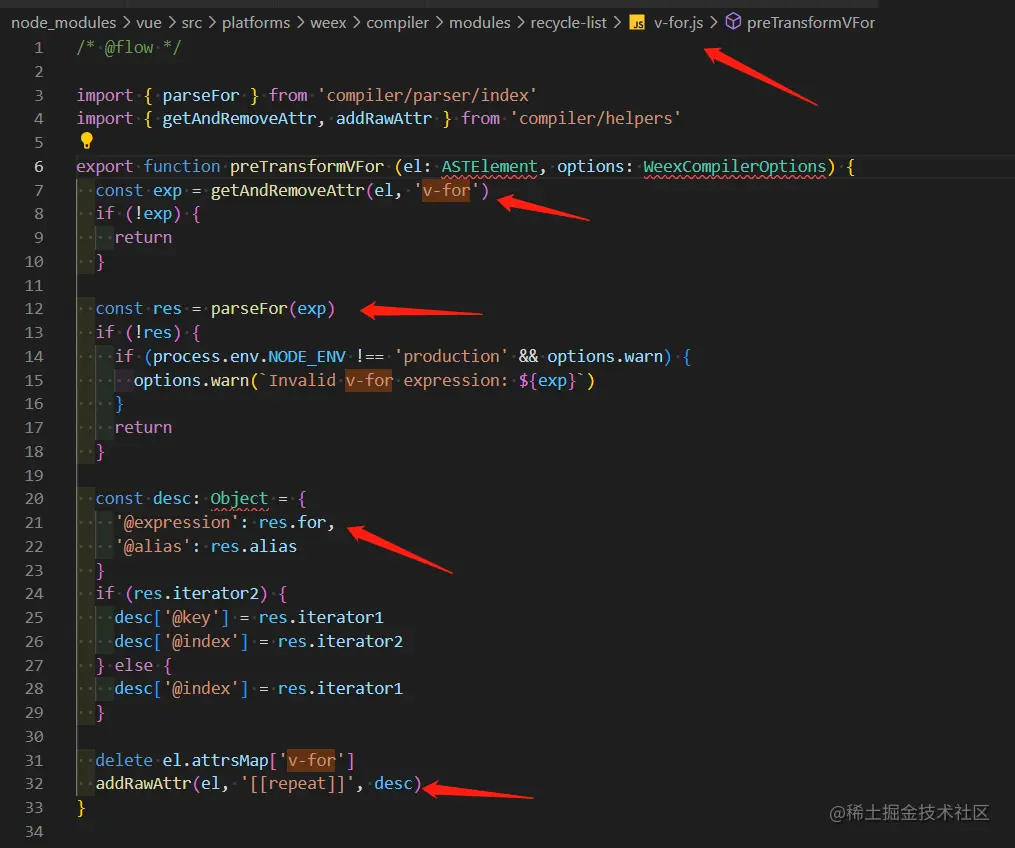Click the else keyword on line 27
Viewport: 1015px width, 848px height.
click(134, 665)
